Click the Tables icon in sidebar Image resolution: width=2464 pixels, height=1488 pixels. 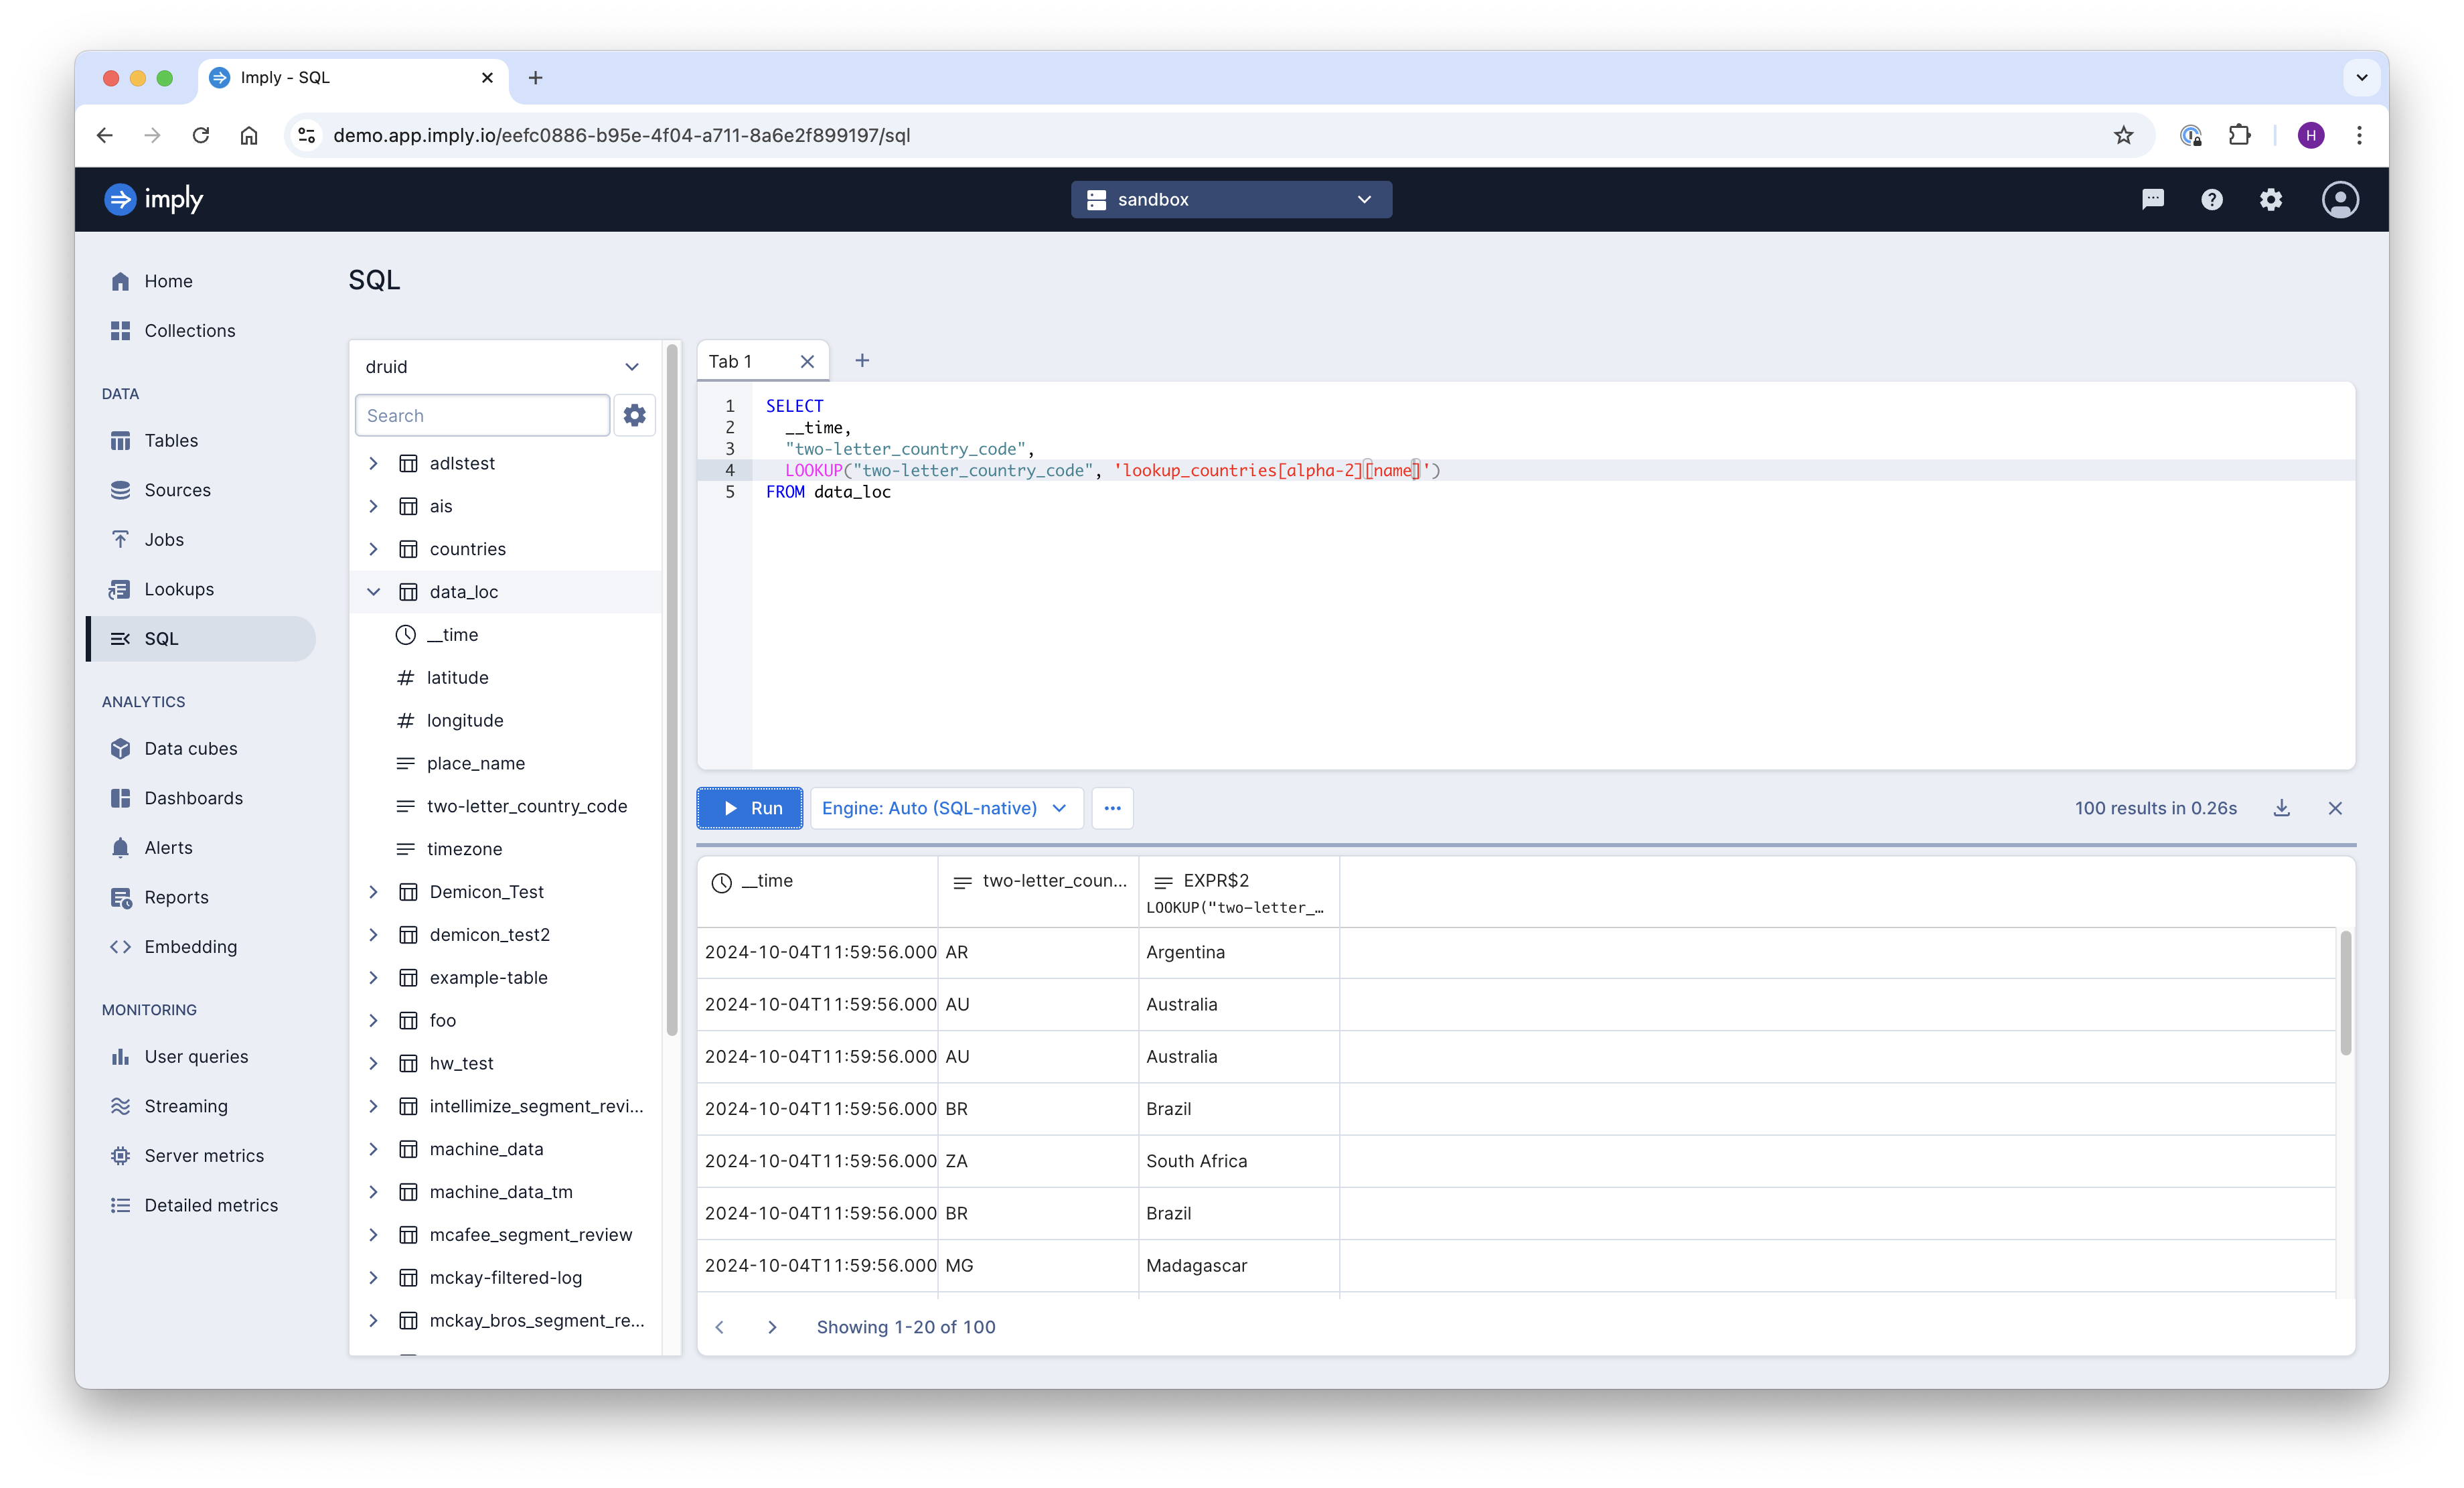coord(120,439)
